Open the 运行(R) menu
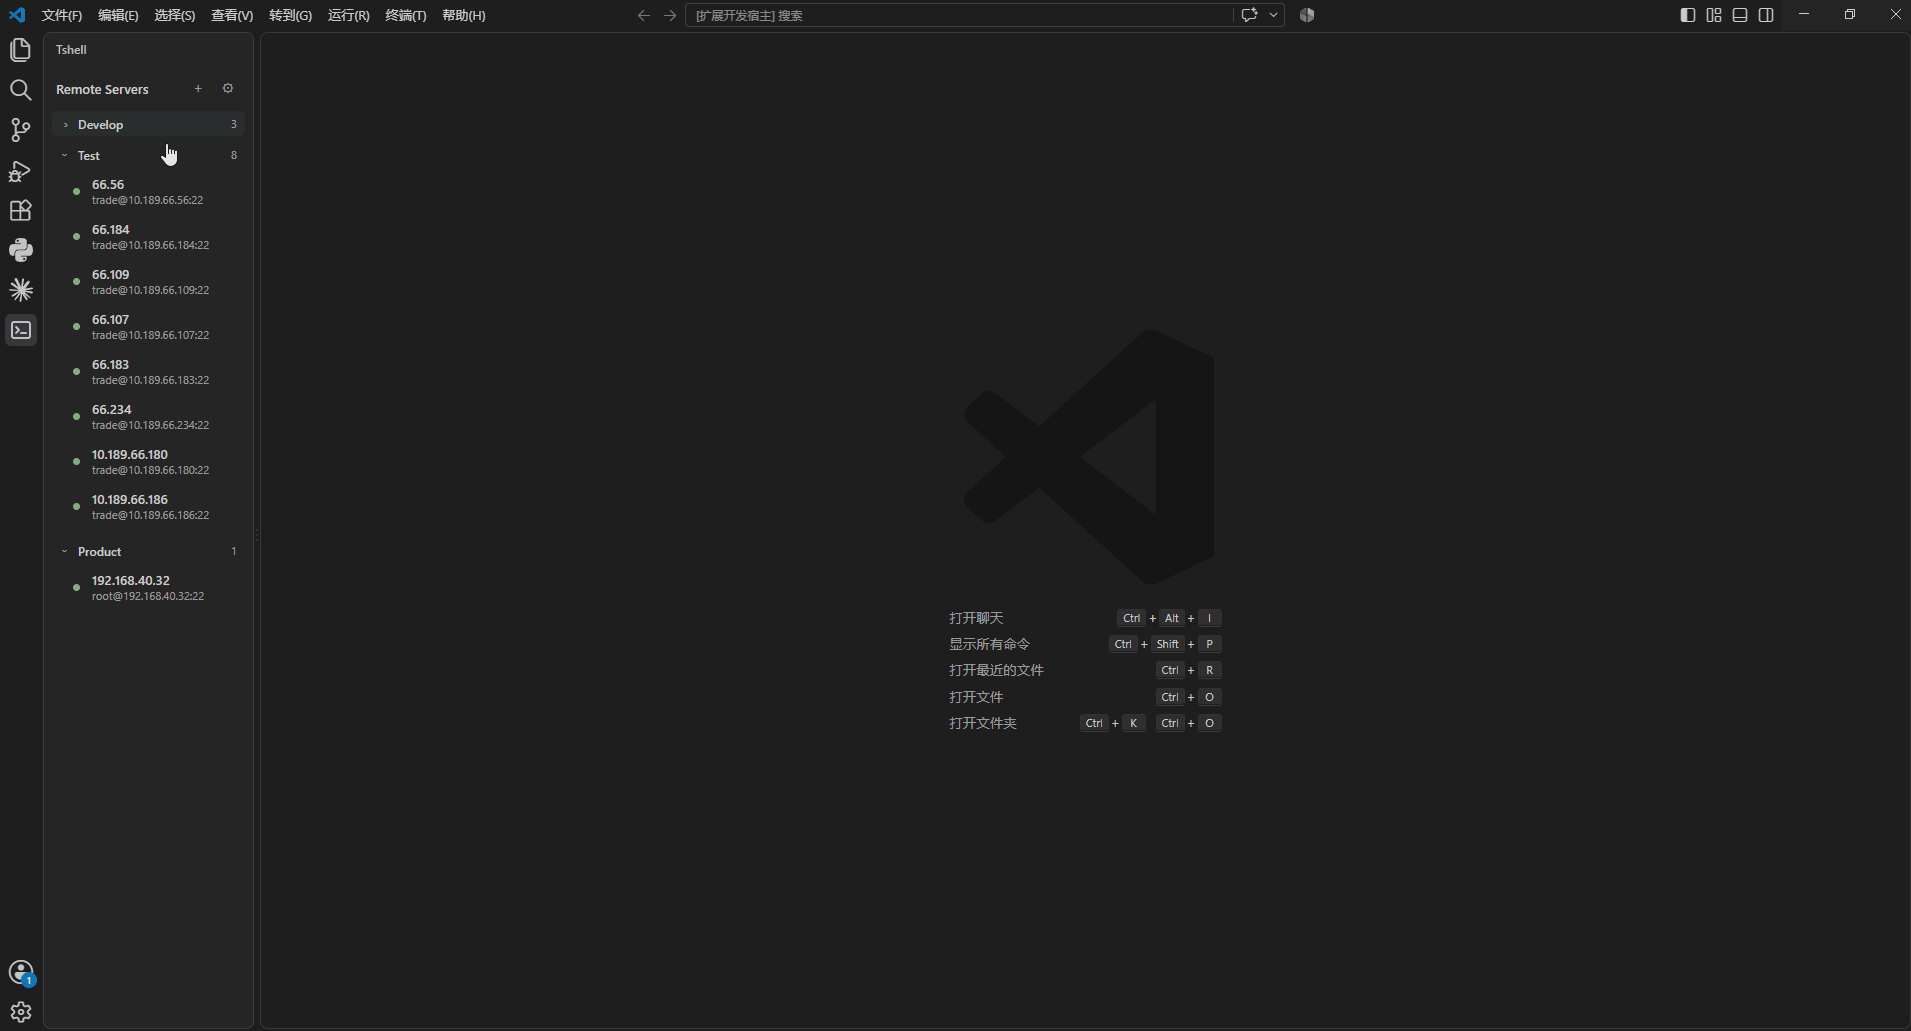The image size is (1911, 1031). coord(348,15)
